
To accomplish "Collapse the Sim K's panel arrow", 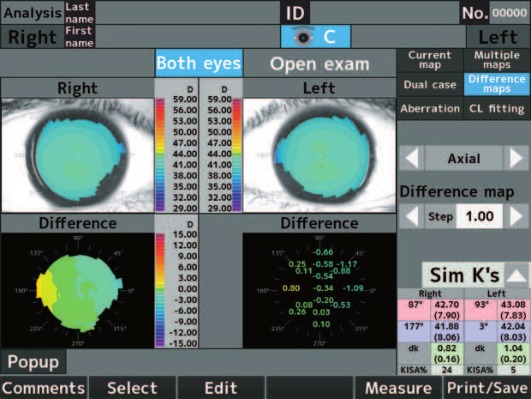I will [517, 275].
